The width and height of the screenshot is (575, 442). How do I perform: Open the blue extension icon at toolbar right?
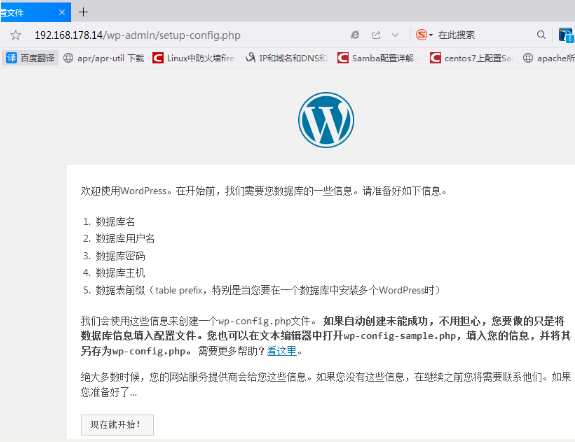[x=566, y=35]
